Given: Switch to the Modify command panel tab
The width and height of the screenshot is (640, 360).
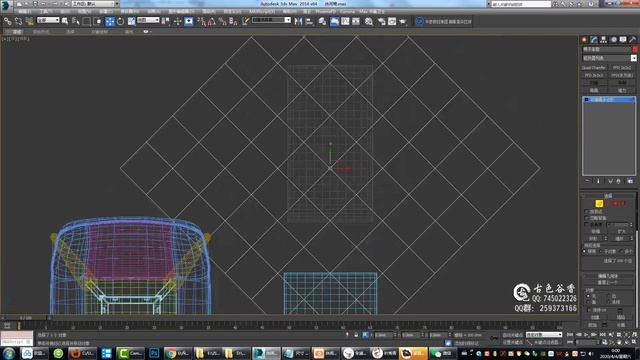Looking at the screenshot, I should click(594, 40).
